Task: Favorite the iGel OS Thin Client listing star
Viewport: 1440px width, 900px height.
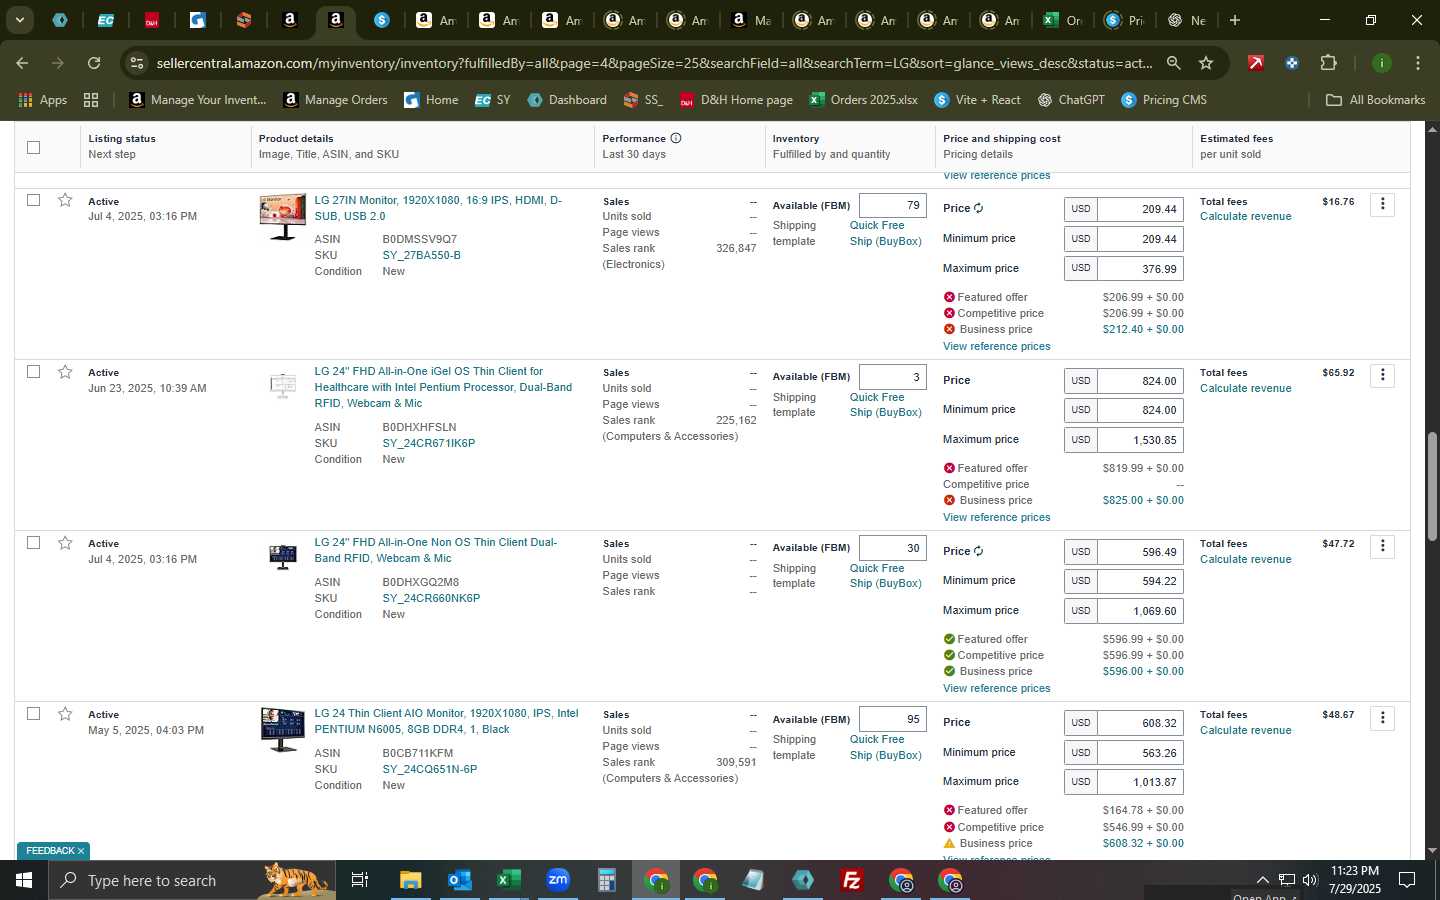Action: 65,371
